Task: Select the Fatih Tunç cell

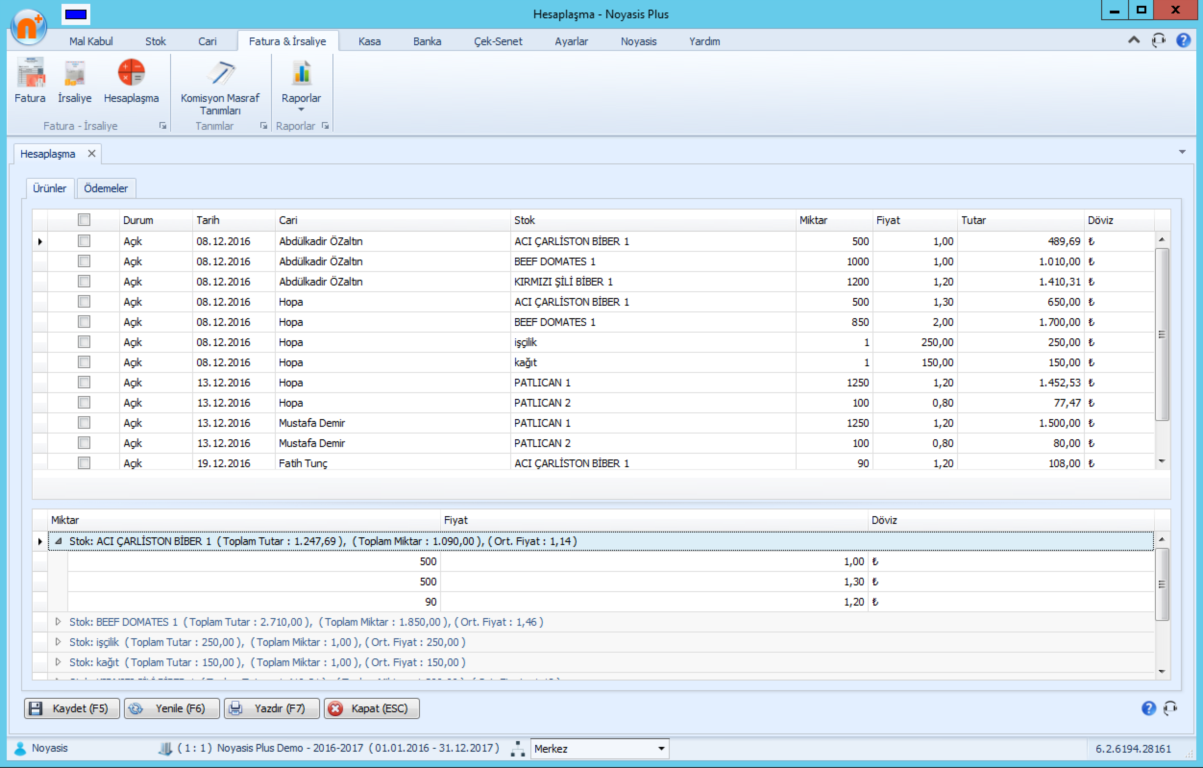Action: [392, 463]
